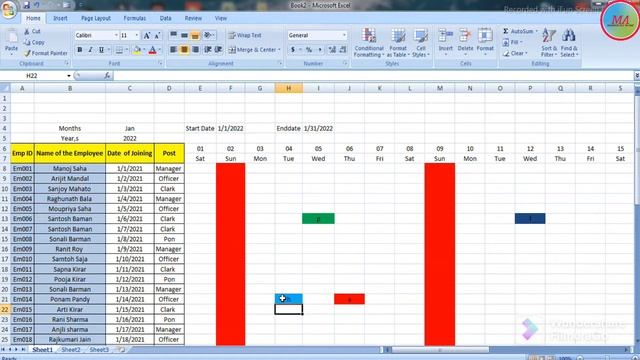
Task: Switch to the Insert tab
Action: (x=60, y=18)
